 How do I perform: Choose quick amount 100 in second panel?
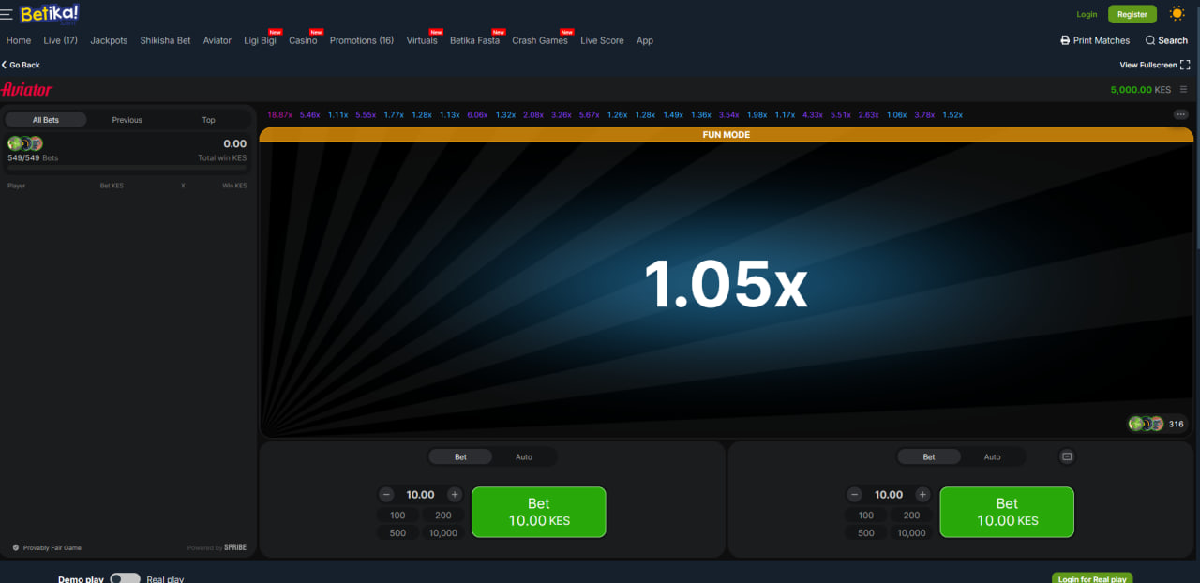tap(866, 515)
